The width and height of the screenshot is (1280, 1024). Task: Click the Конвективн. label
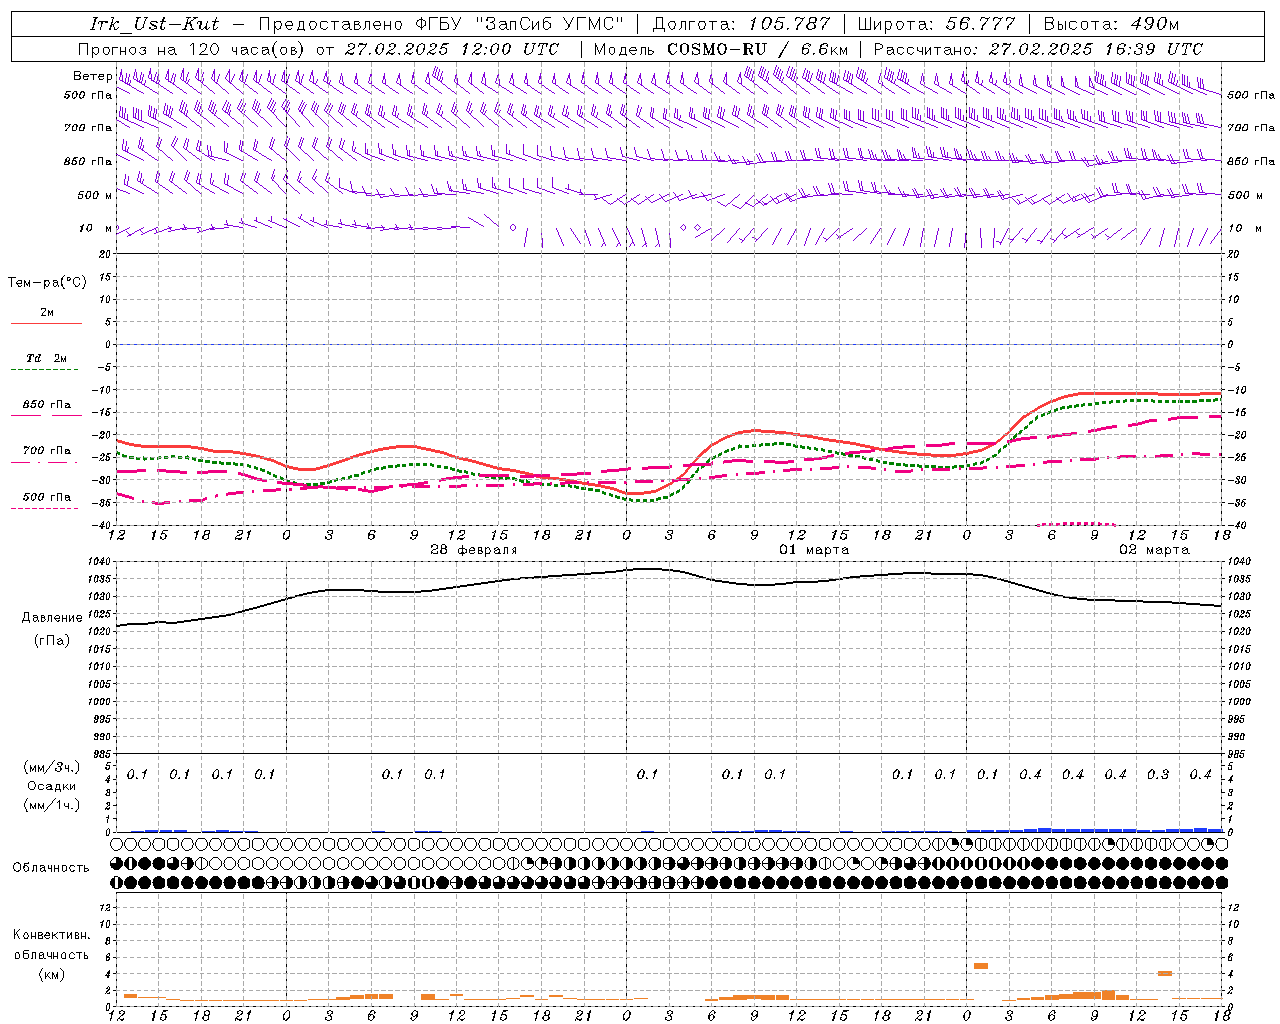(51, 935)
